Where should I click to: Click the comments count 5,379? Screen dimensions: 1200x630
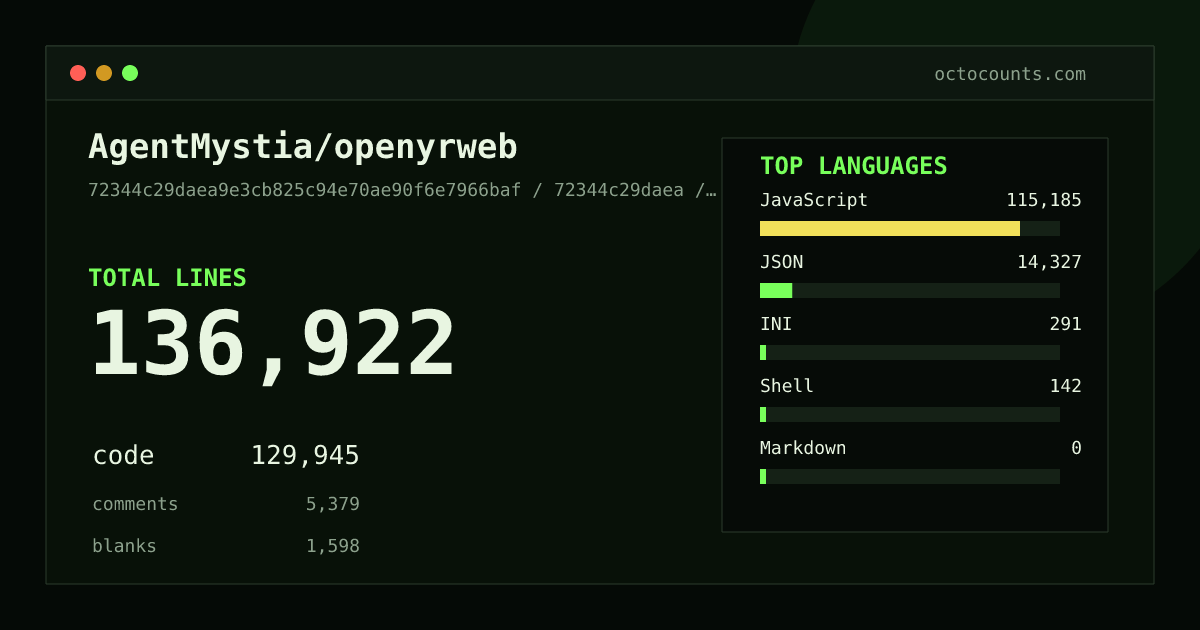click(x=332, y=504)
